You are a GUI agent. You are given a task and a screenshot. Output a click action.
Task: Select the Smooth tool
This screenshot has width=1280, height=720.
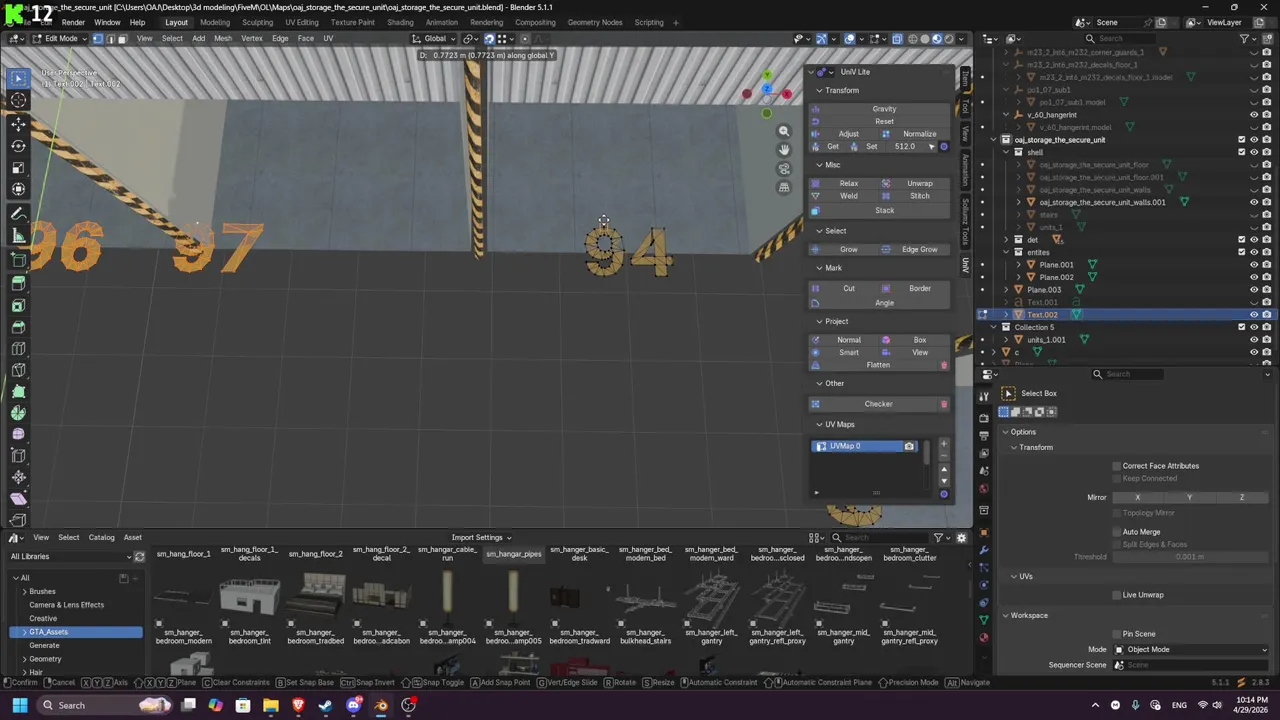coord(18,434)
